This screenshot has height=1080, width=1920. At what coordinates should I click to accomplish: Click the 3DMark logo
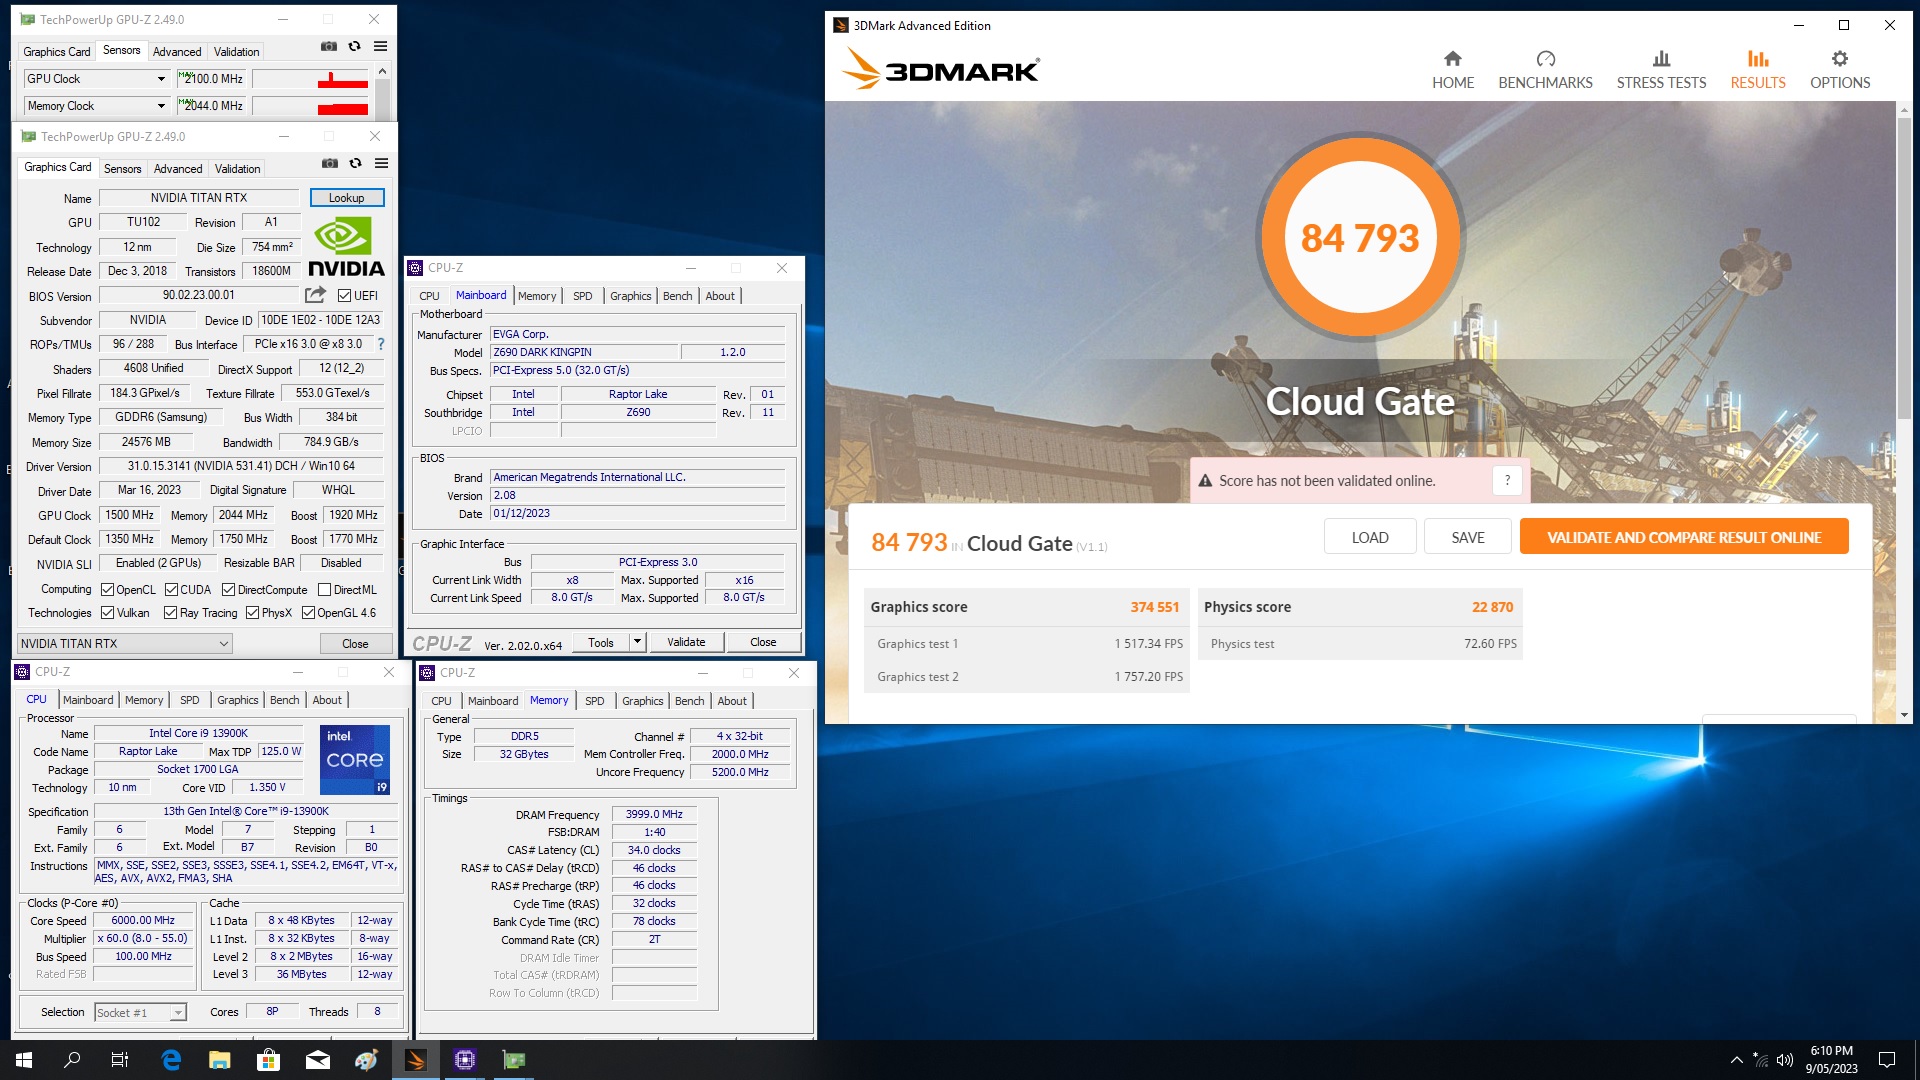coord(940,69)
